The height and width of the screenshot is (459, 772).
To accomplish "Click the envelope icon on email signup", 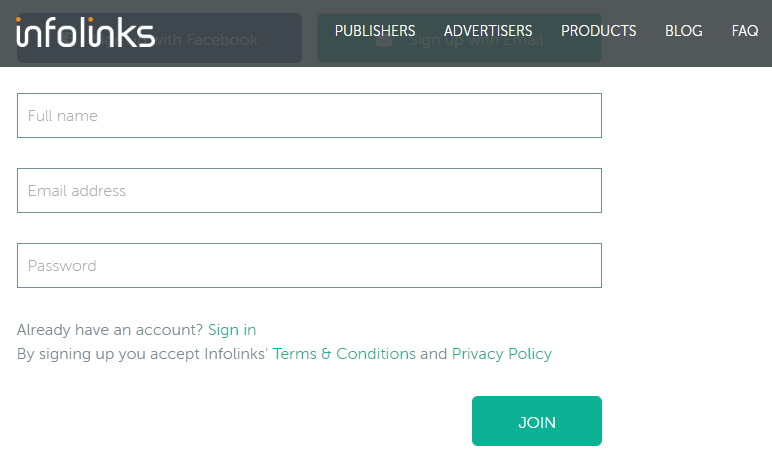I will (384, 40).
